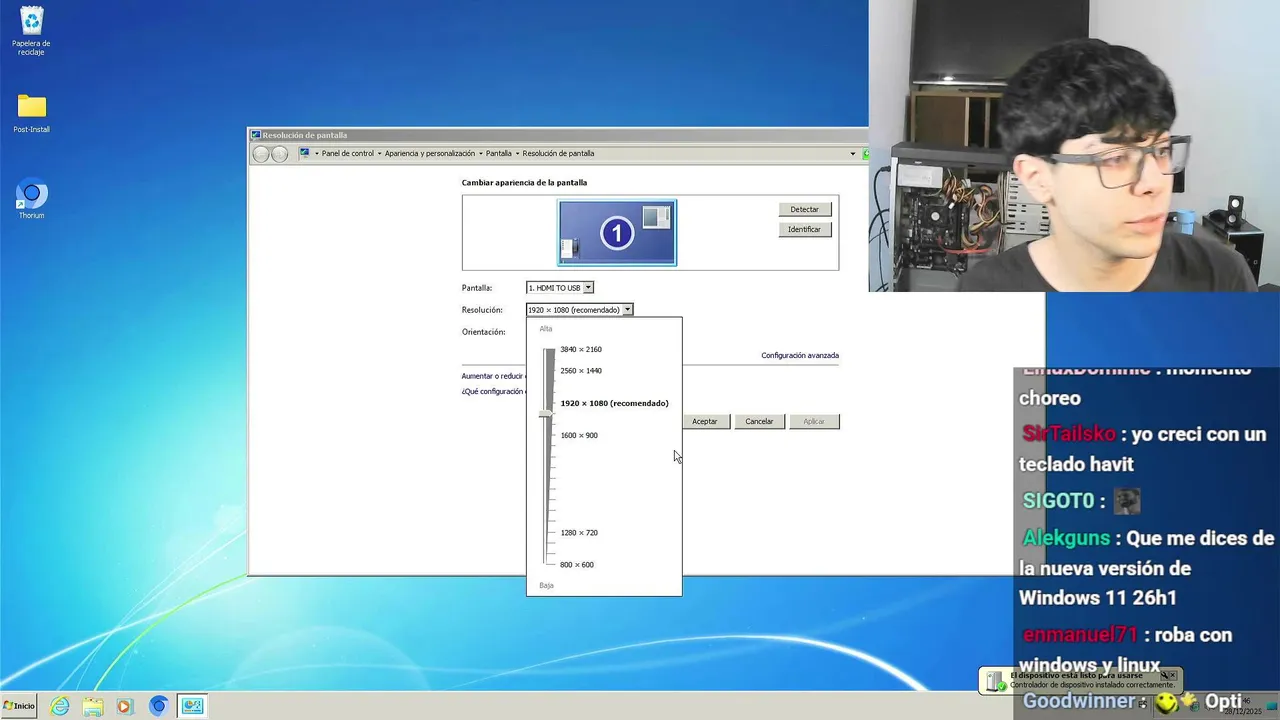Image resolution: width=1280 pixels, height=720 pixels.
Task: Set slider to 3840 × 2160
Action: [x=581, y=349]
